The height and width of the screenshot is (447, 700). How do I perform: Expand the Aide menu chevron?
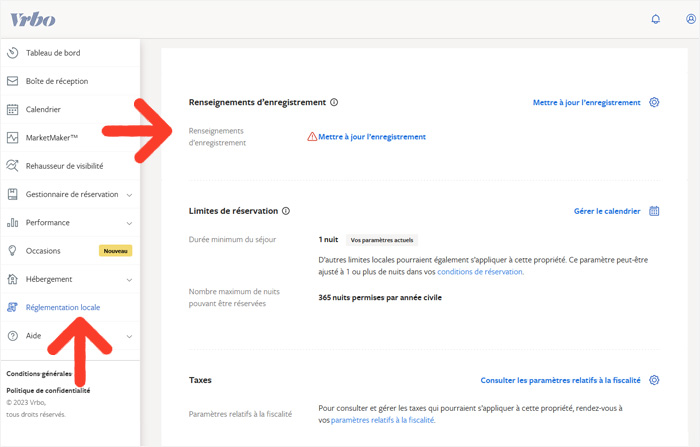(129, 336)
